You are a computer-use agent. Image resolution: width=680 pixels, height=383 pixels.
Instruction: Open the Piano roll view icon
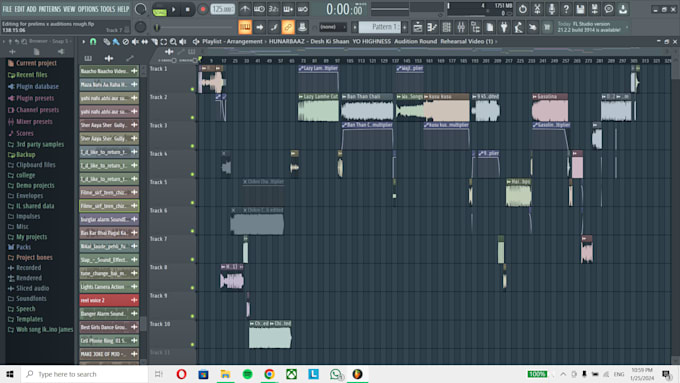coord(432,27)
